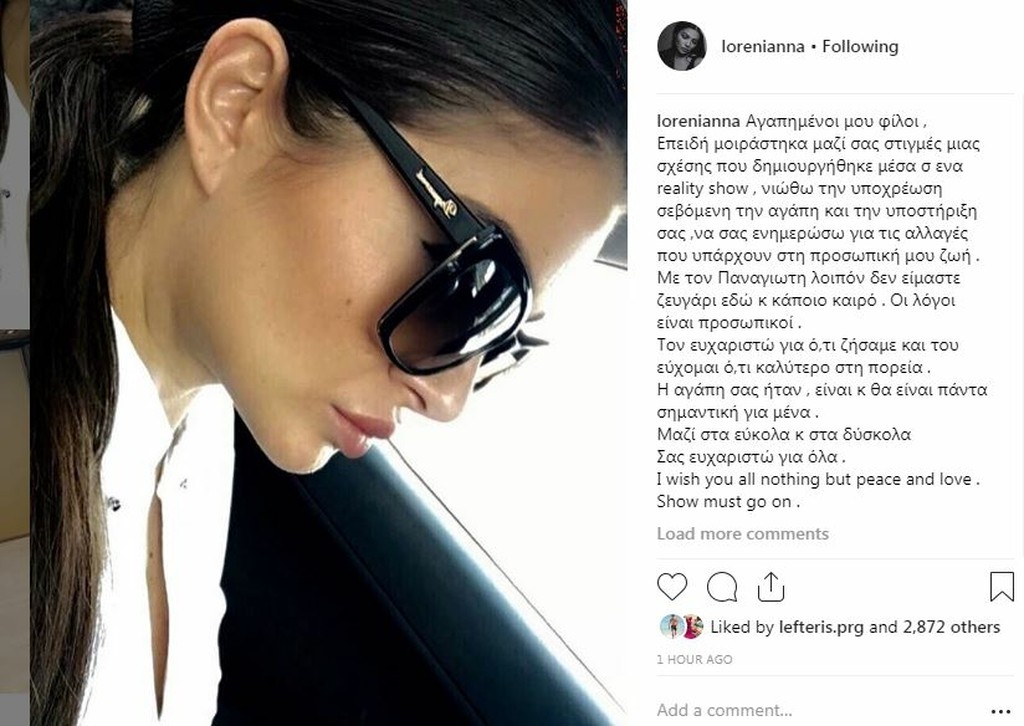1024x726 pixels.
Task: Save the post with the bookmark icon
Action: point(1002,586)
